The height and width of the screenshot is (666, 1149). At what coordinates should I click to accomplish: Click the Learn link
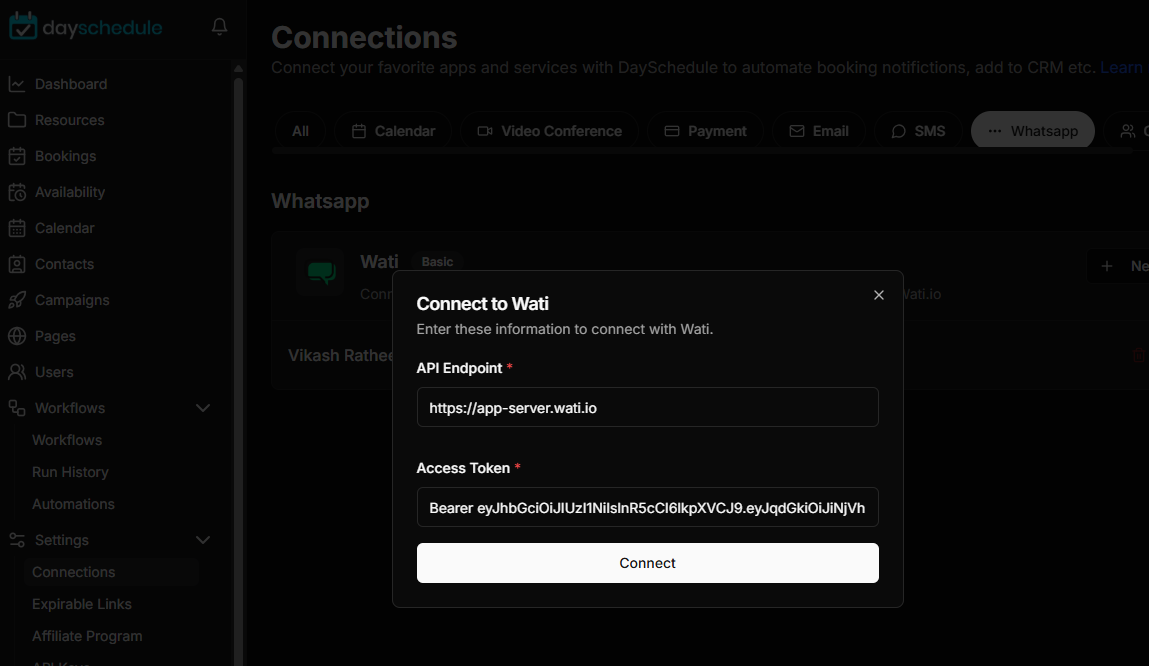coord(1121,67)
